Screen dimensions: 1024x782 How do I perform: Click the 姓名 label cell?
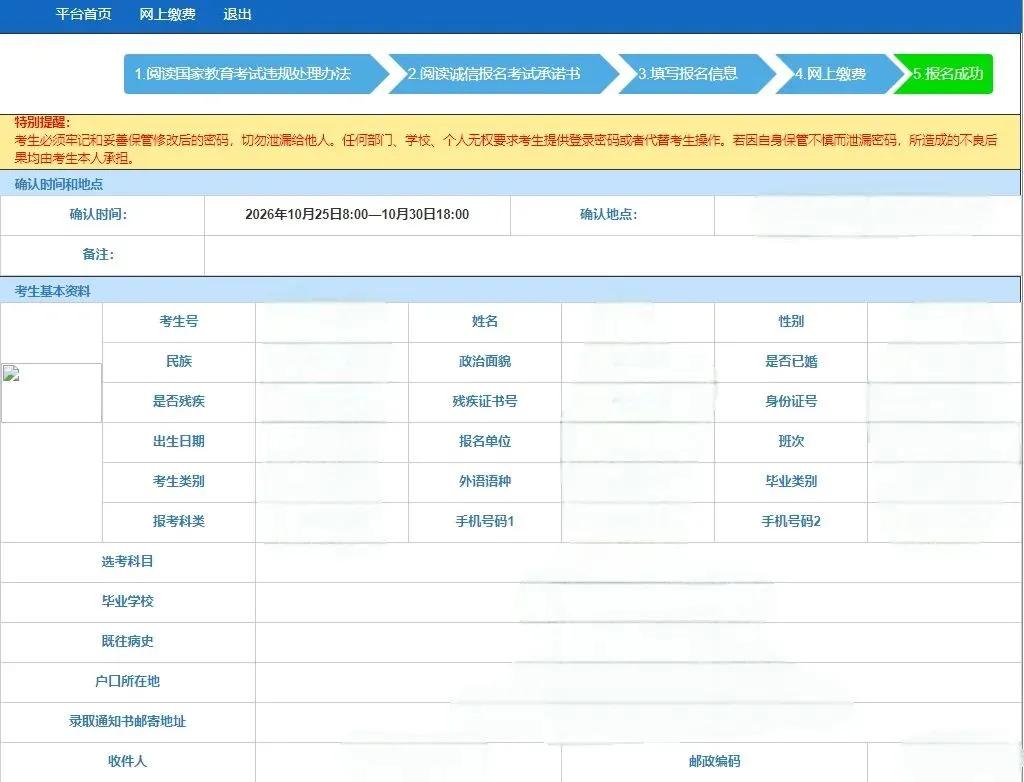485,321
